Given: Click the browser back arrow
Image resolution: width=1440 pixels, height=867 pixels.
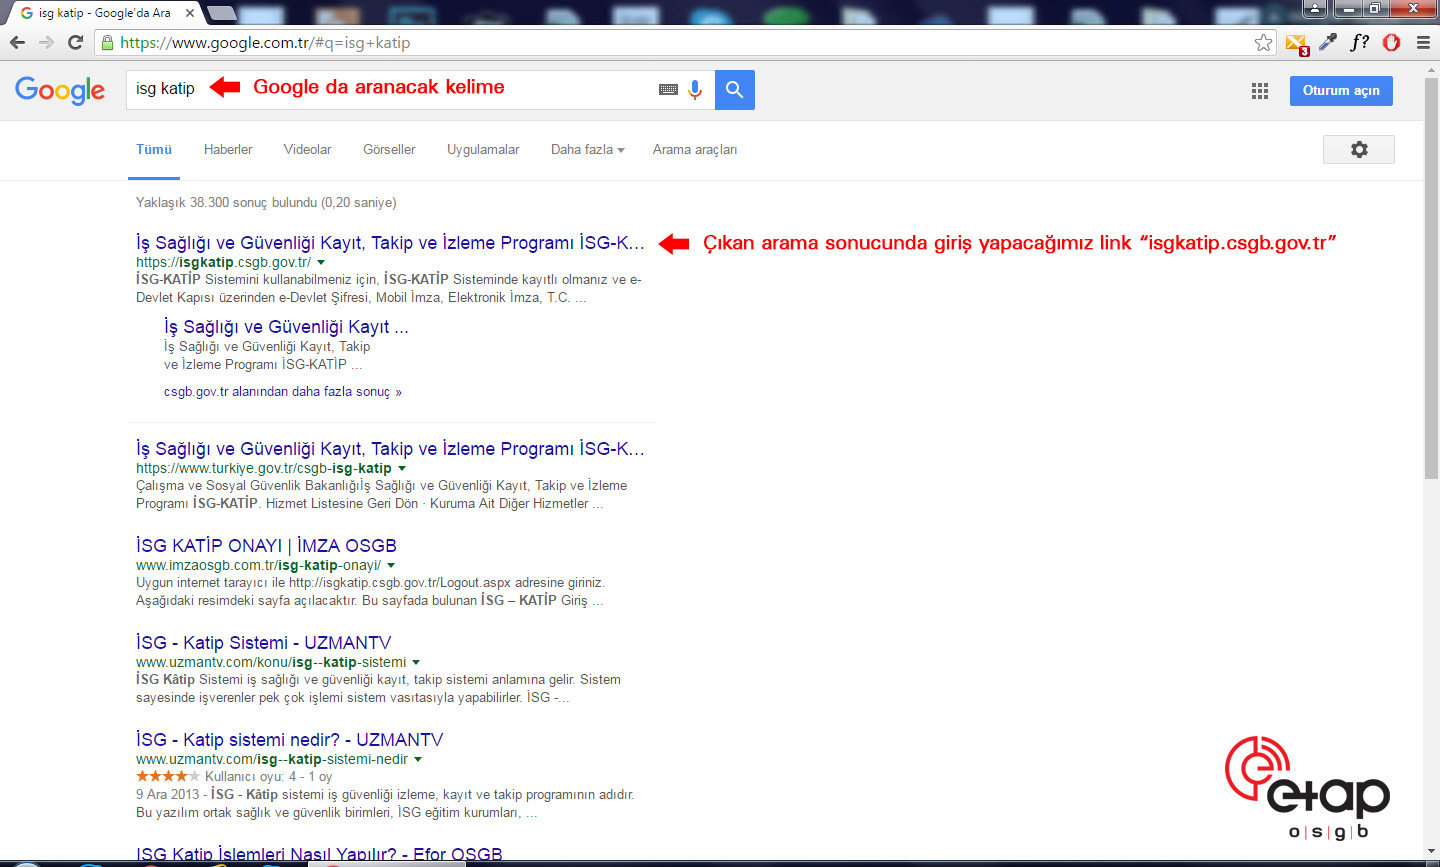Looking at the screenshot, I should click(17, 42).
